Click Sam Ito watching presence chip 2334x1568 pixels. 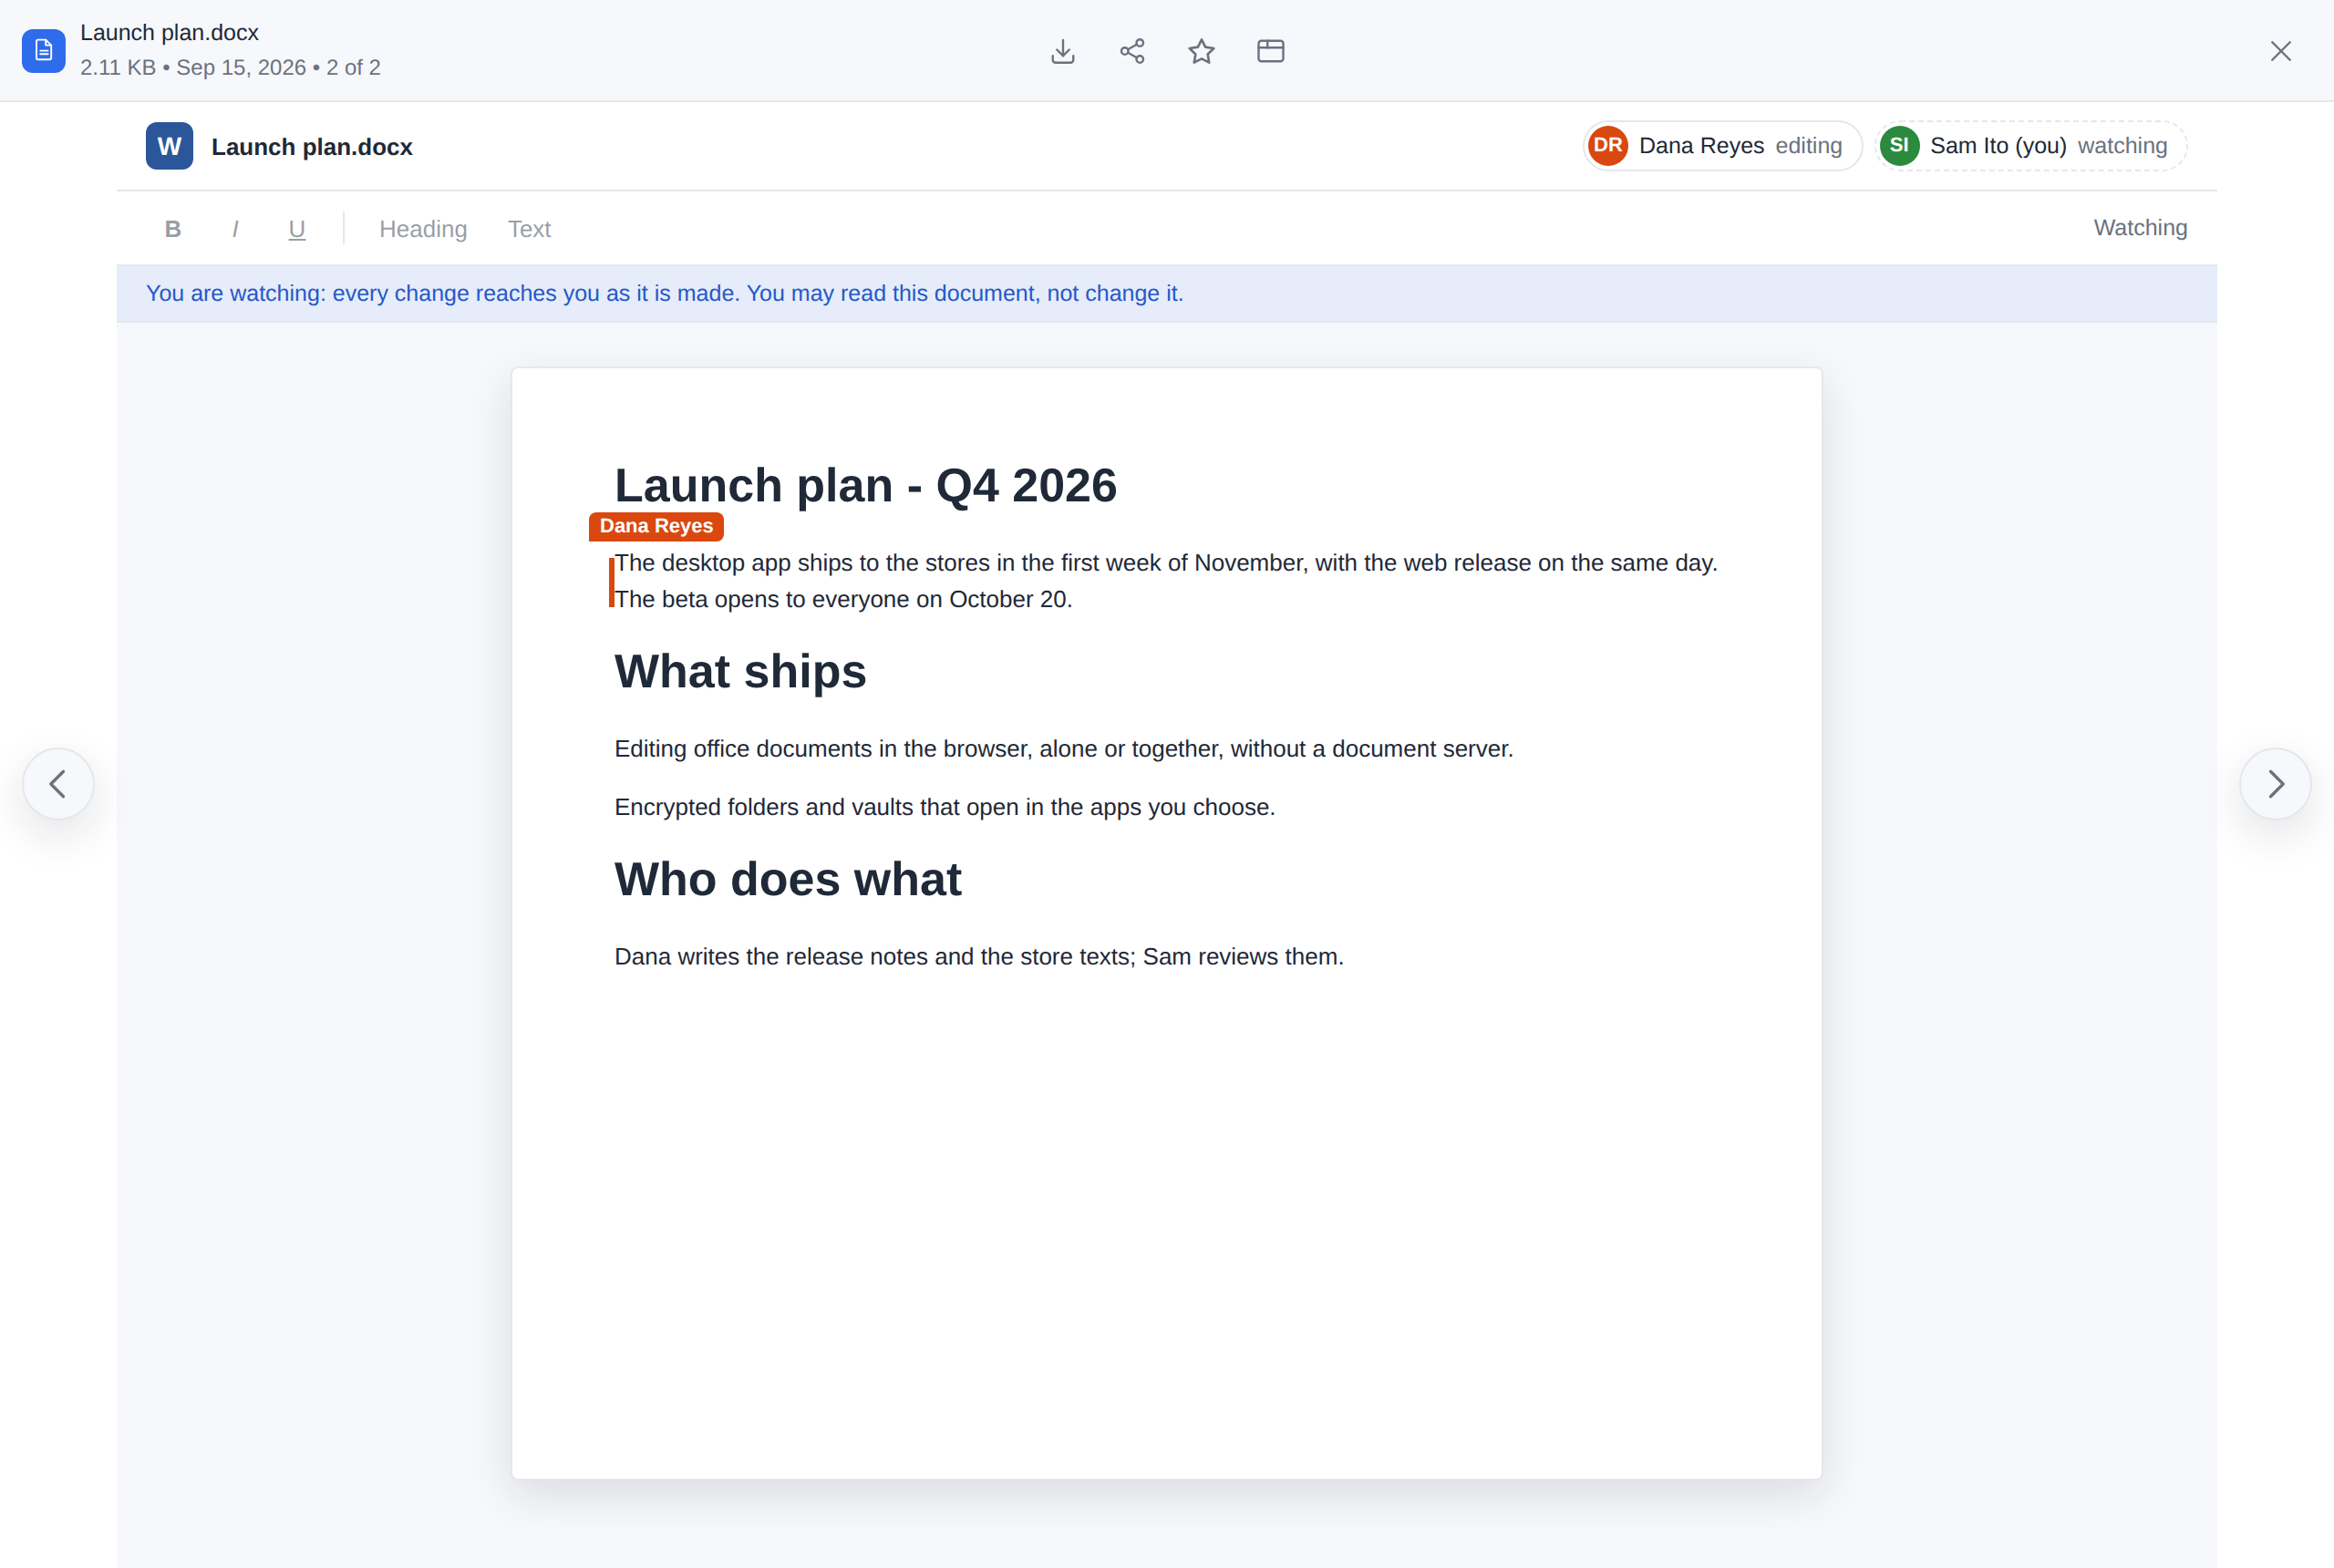pyautogui.click(x=2030, y=146)
